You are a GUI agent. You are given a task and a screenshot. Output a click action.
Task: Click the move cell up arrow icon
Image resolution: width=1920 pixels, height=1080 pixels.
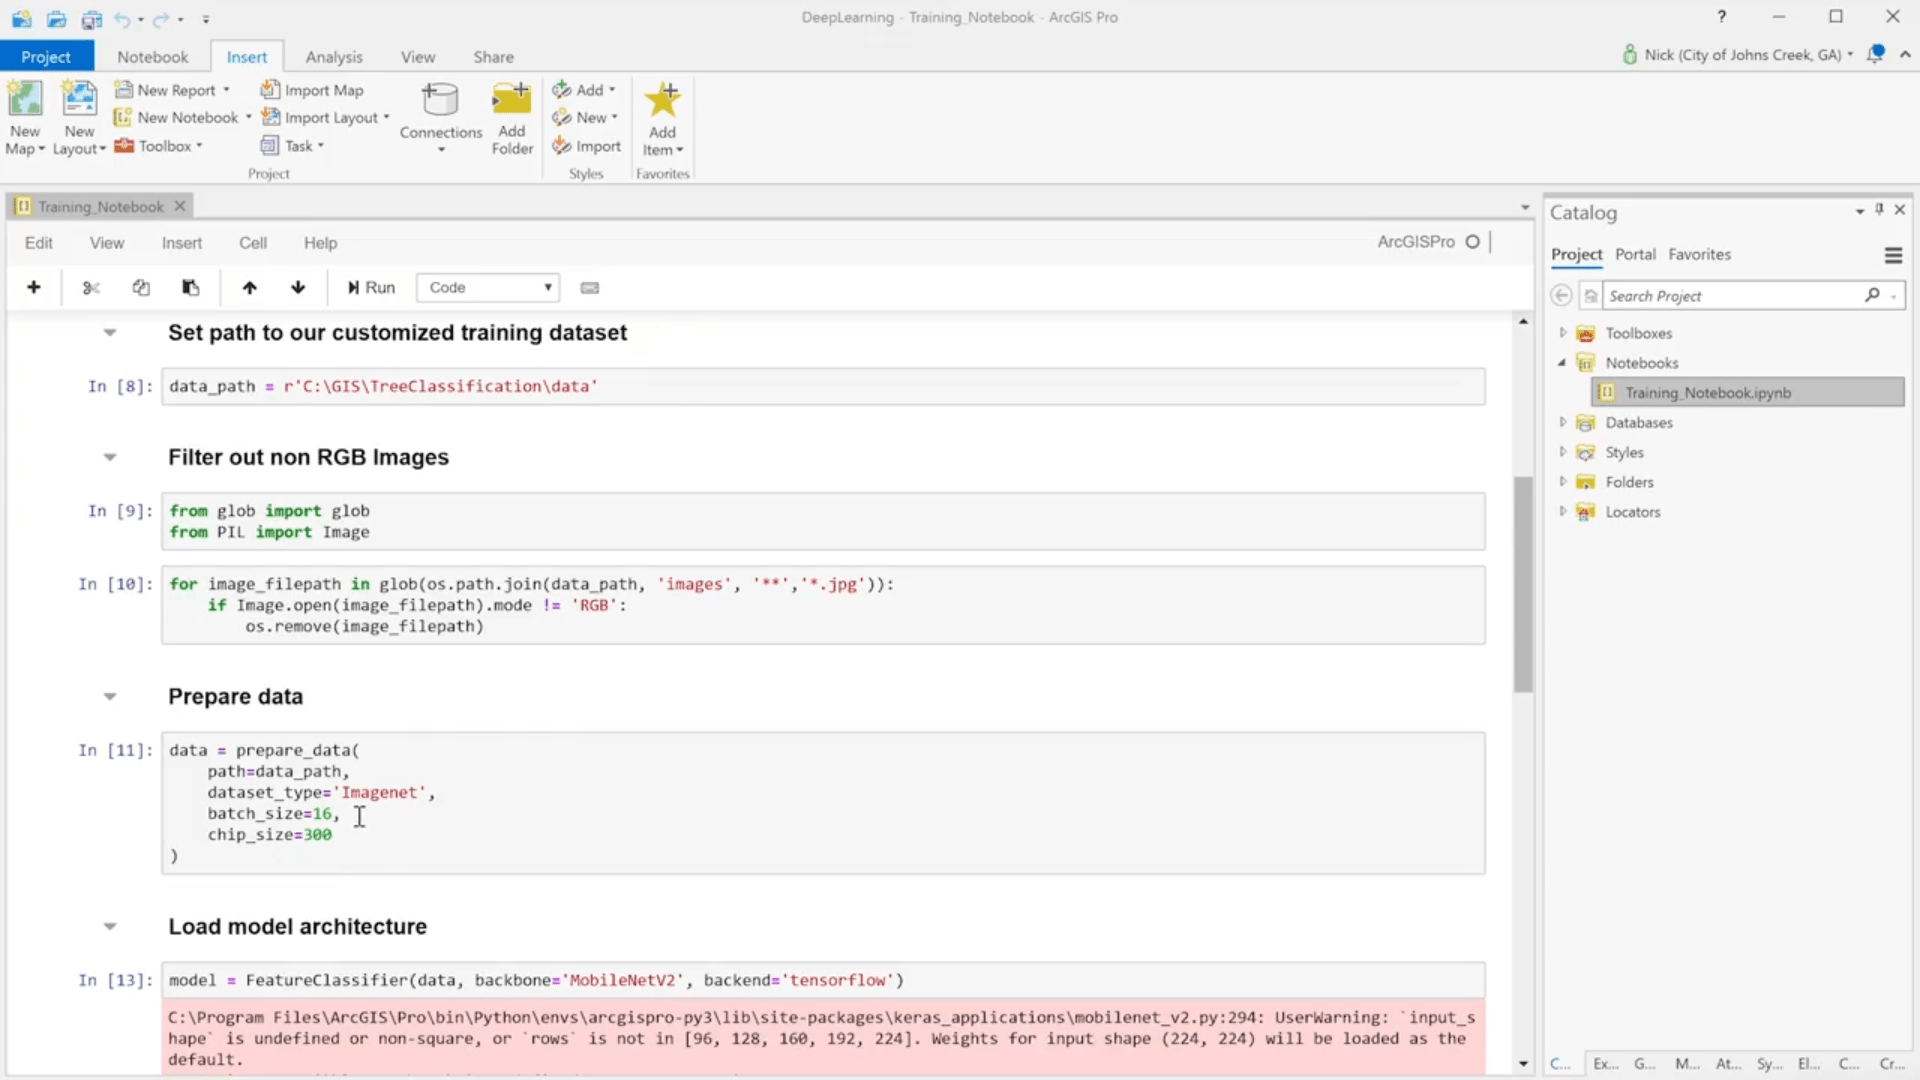(x=249, y=287)
